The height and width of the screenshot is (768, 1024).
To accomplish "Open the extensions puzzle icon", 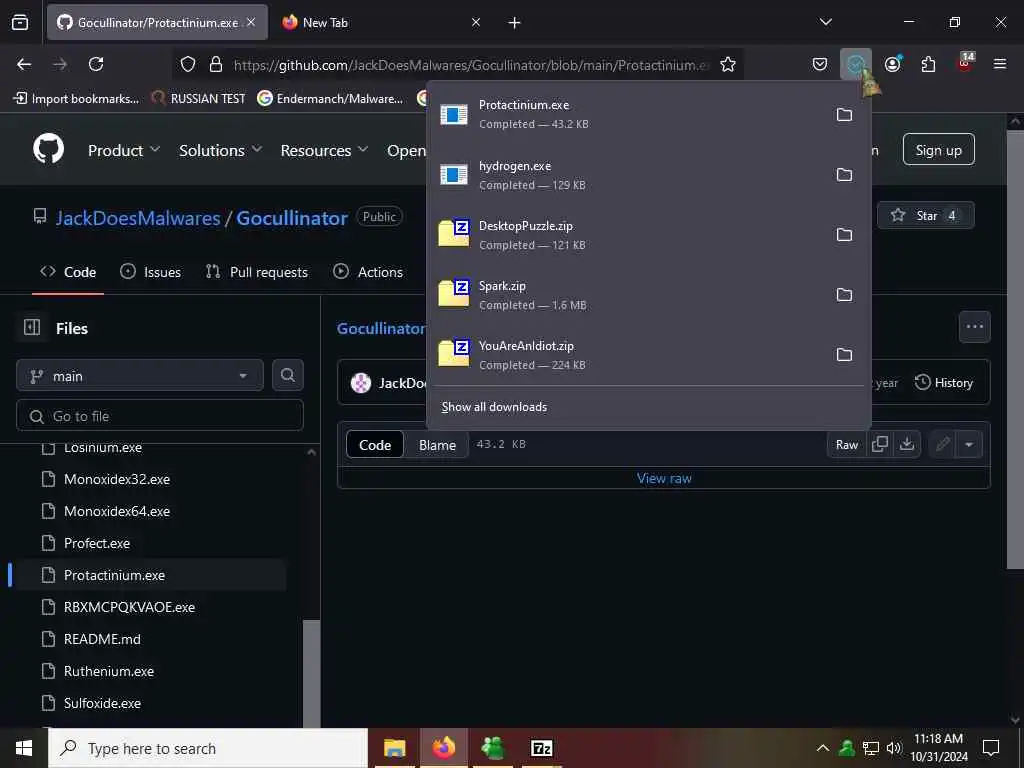I will click(x=928, y=64).
